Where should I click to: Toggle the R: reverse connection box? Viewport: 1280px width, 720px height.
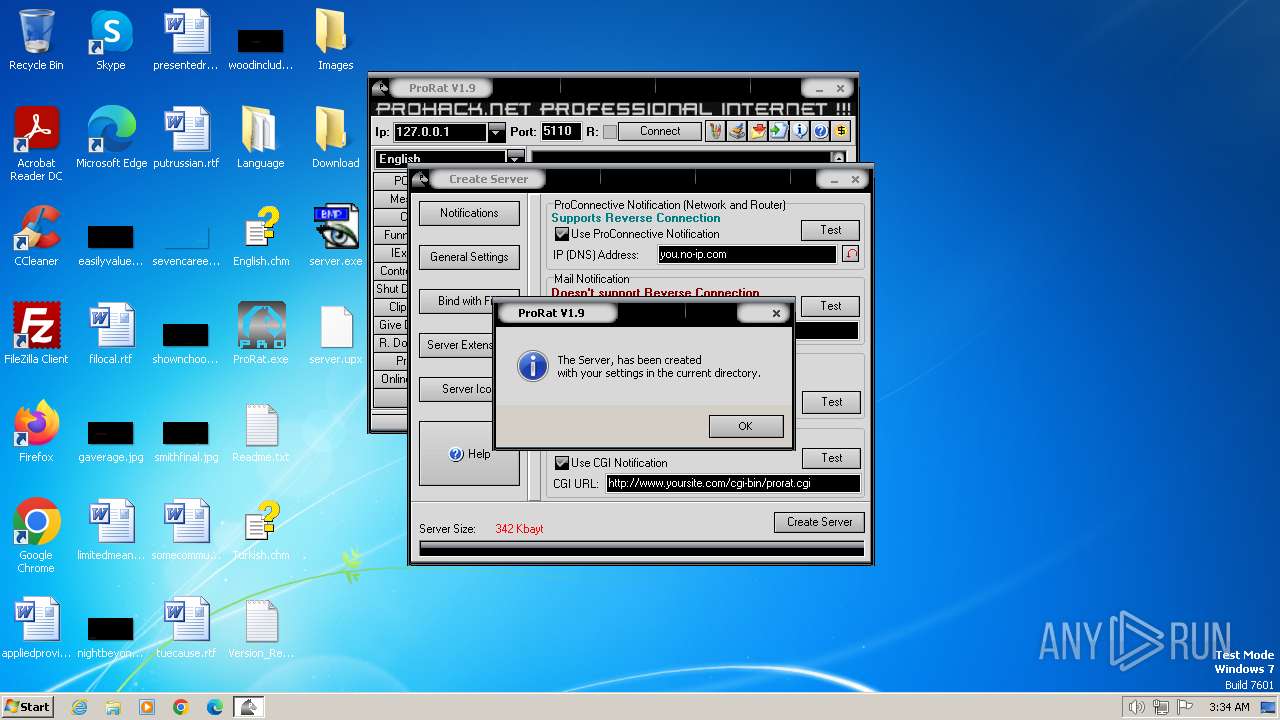609,132
